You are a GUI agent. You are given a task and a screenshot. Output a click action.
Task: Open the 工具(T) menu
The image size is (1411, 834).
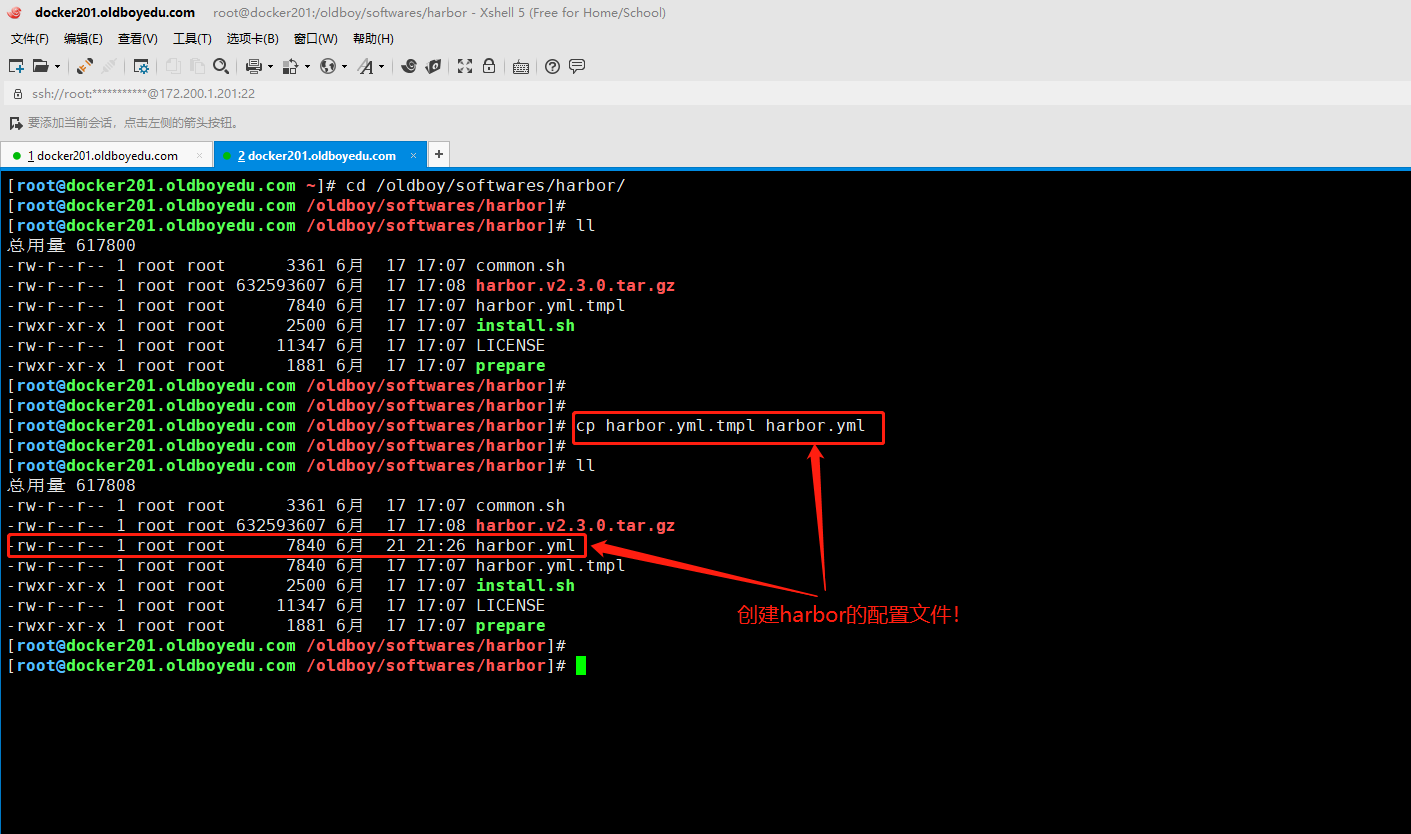(192, 38)
